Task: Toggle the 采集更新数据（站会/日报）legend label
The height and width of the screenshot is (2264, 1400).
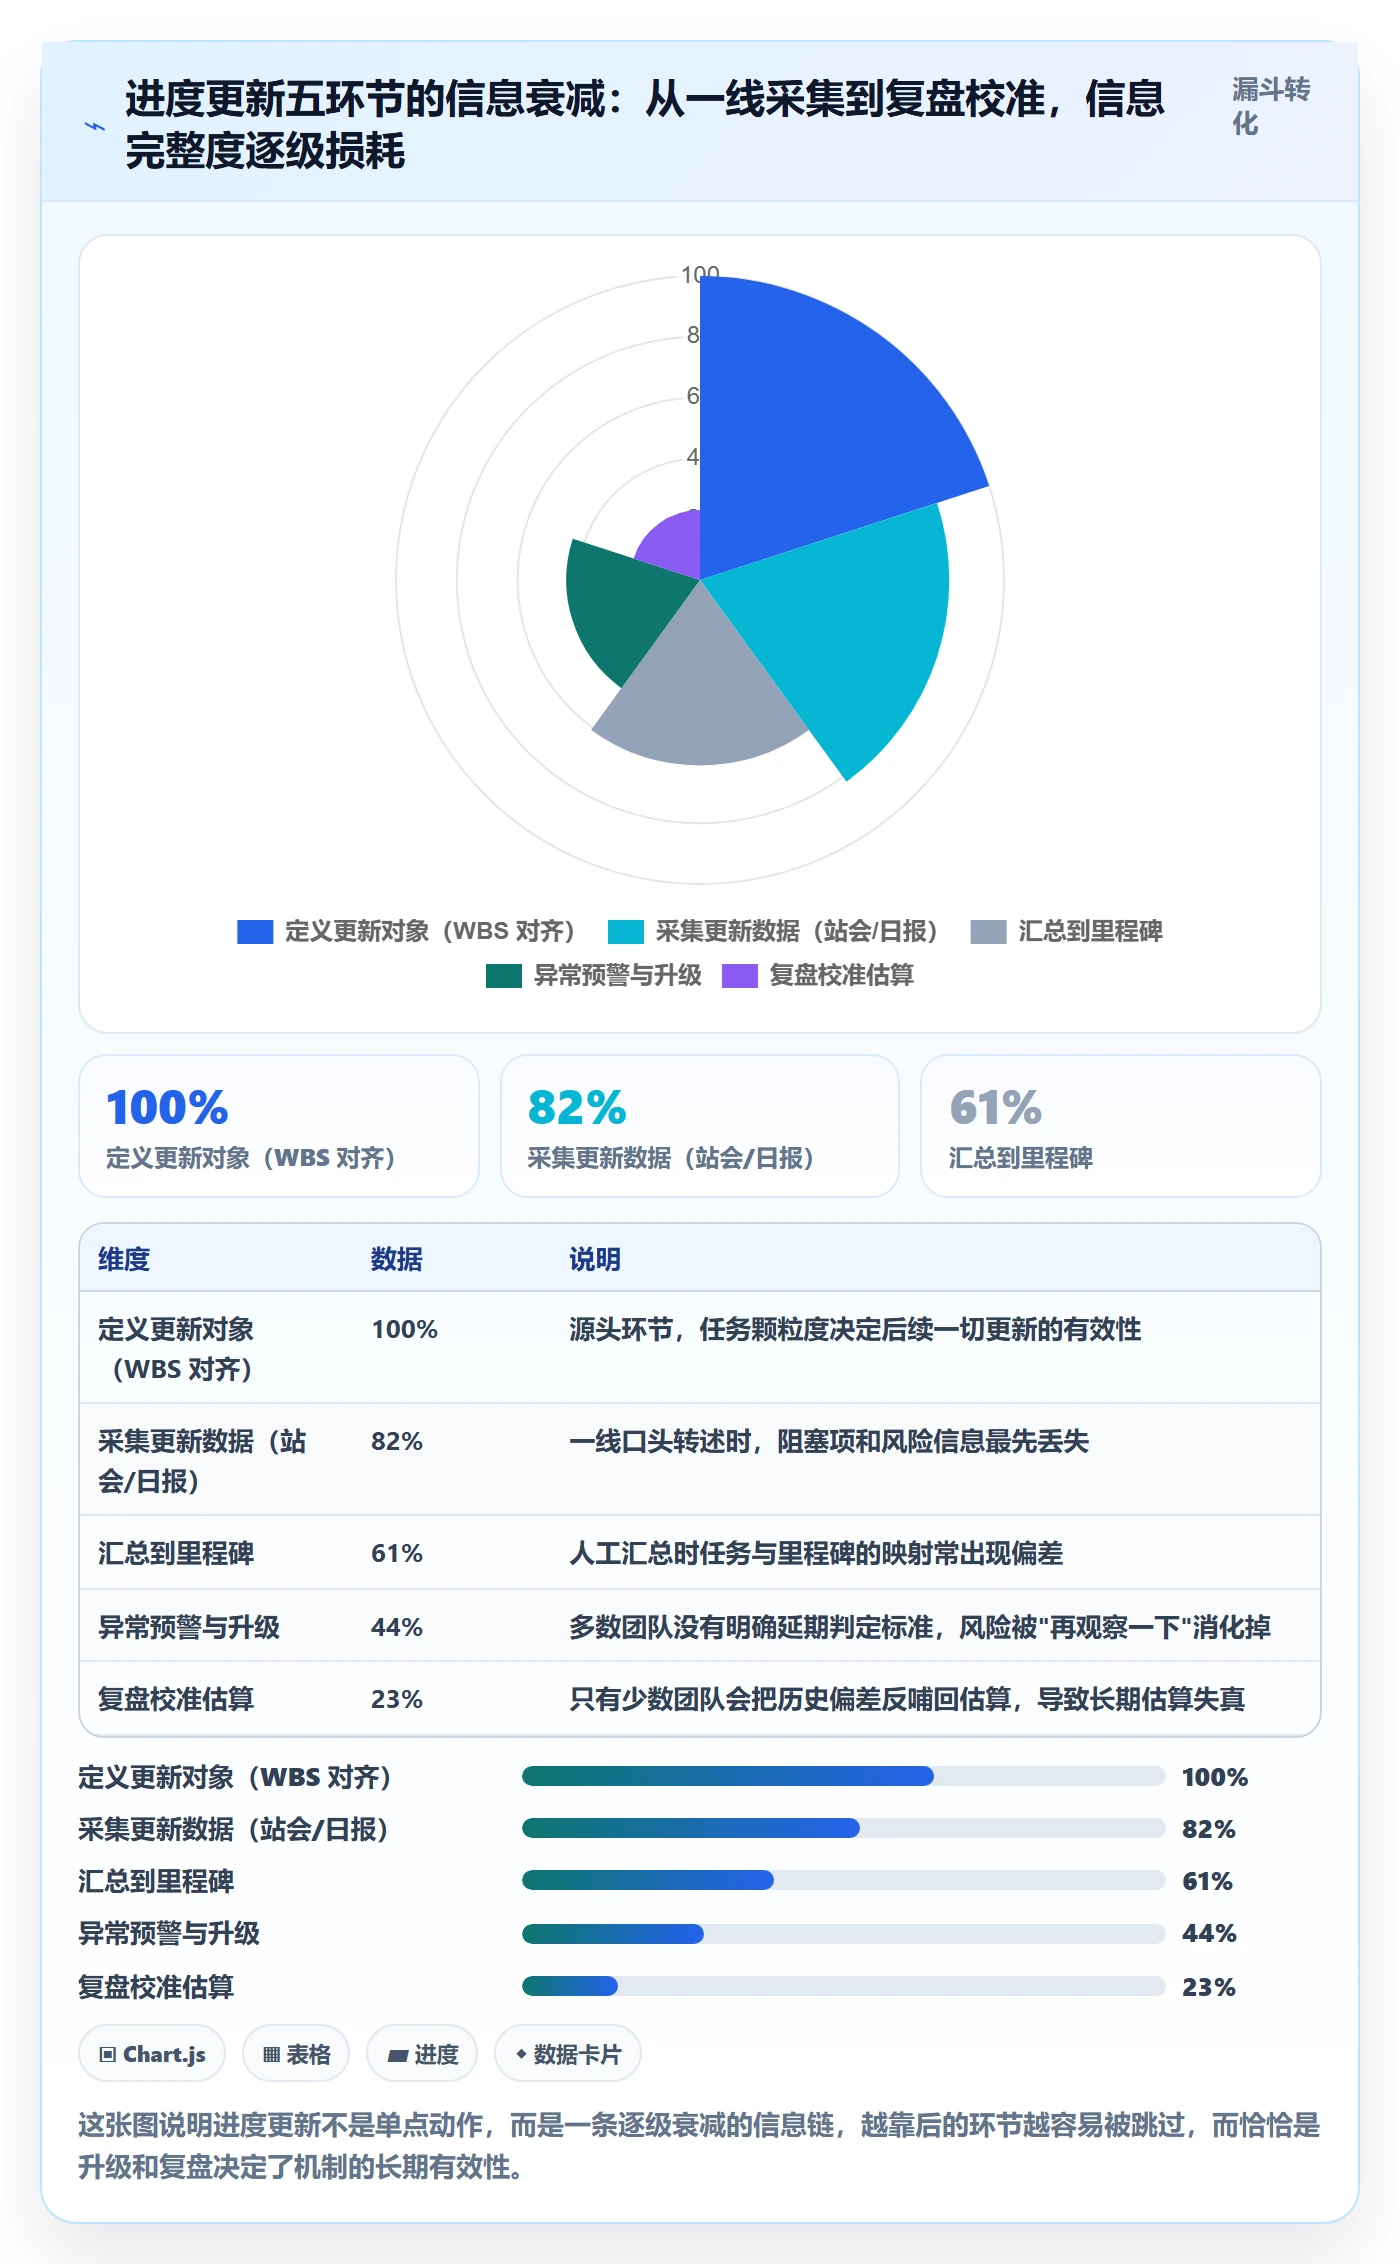Action: click(x=797, y=932)
